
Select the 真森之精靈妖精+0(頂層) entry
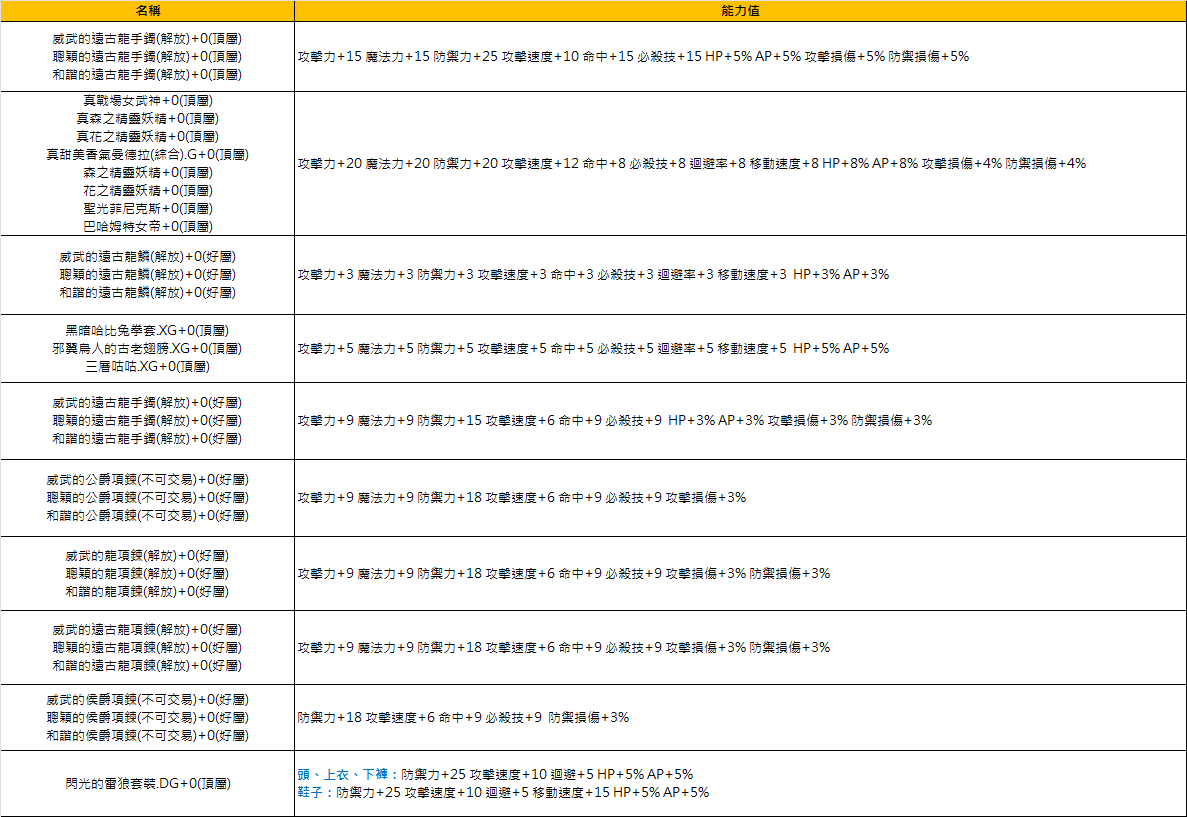coord(148,119)
